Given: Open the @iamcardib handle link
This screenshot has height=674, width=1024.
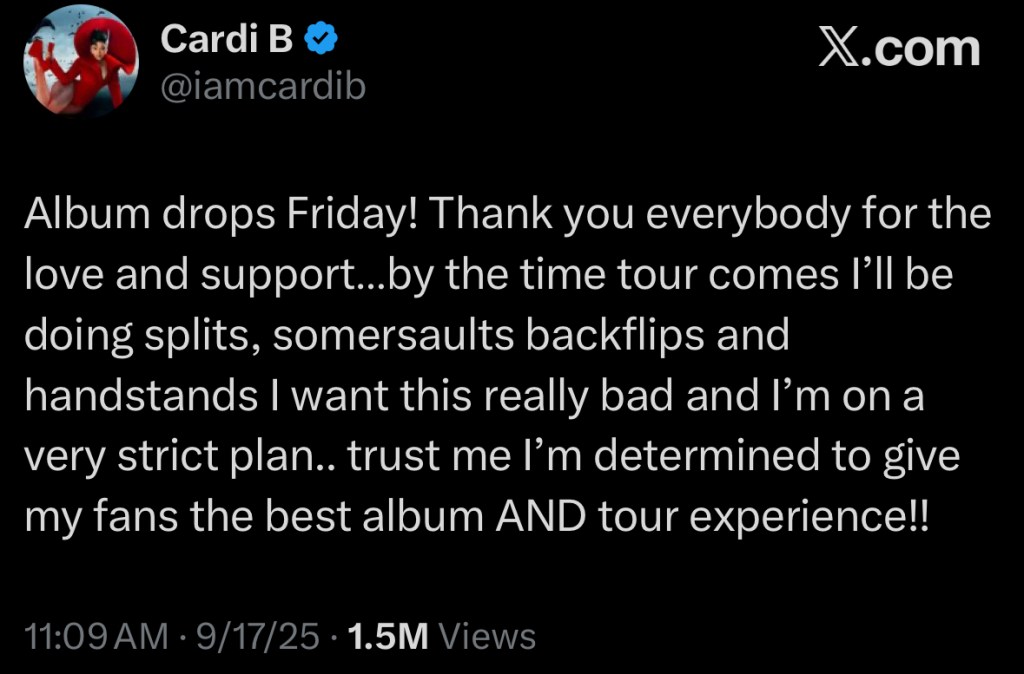Looking at the screenshot, I should pos(262,87).
